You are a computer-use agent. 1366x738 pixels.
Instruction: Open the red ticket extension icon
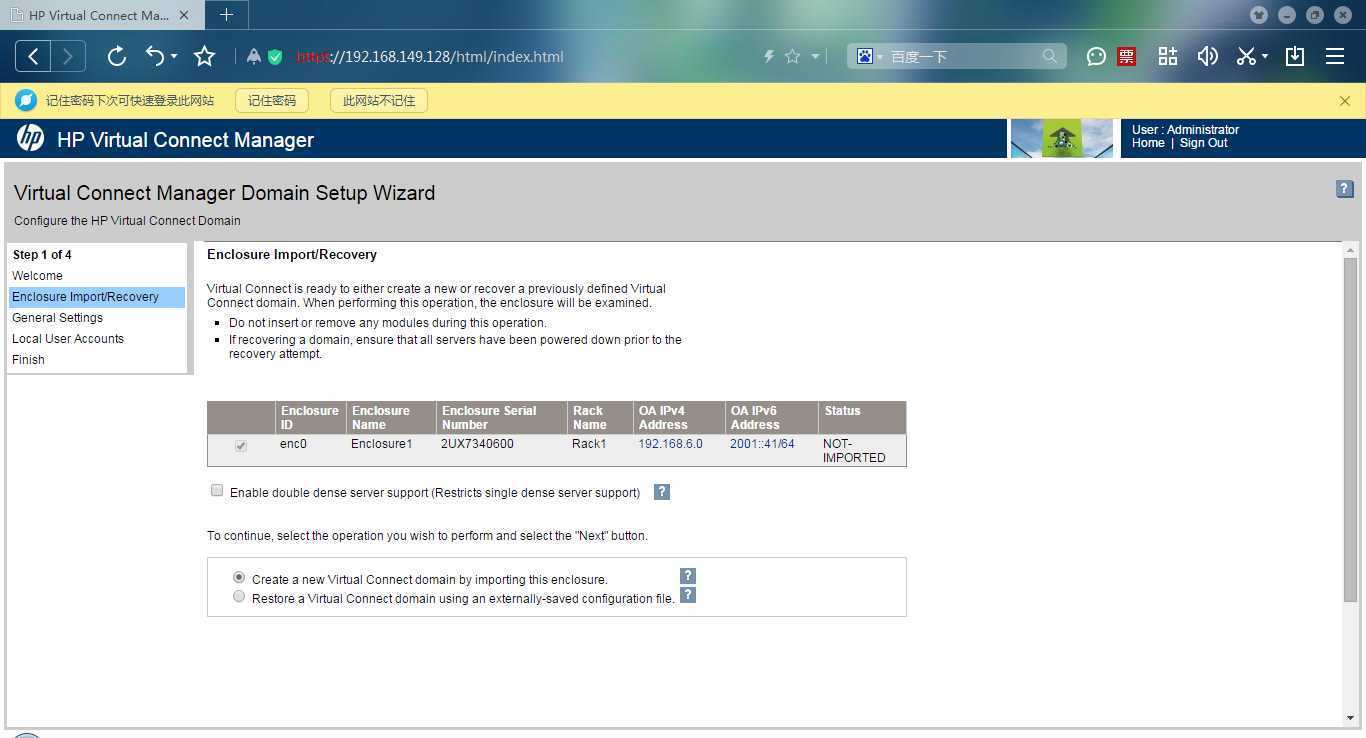tap(1127, 57)
